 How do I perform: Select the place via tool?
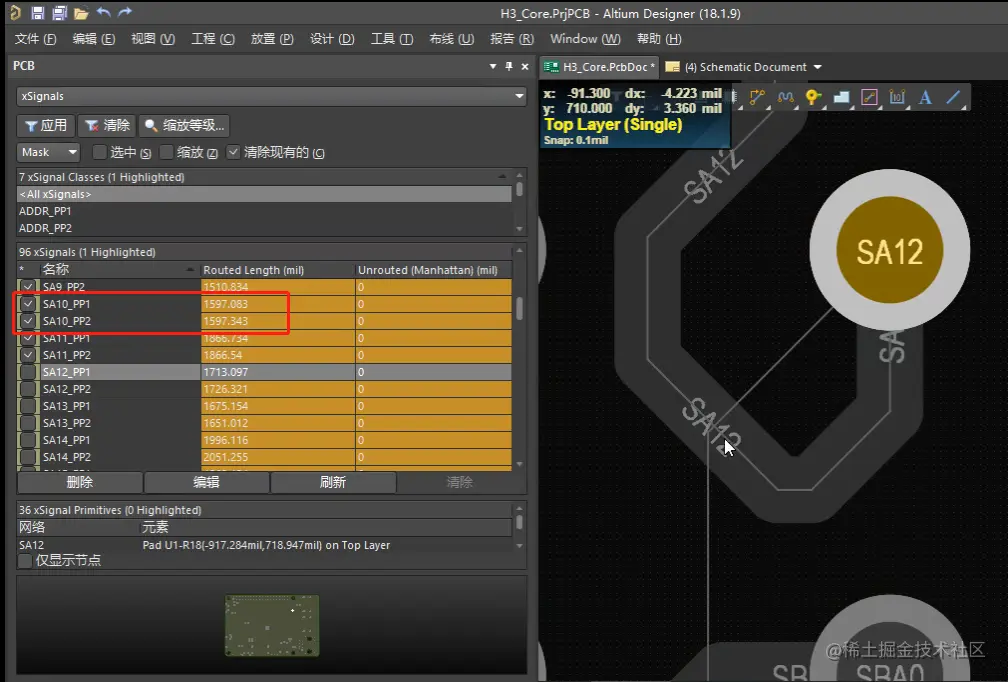click(813, 98)
